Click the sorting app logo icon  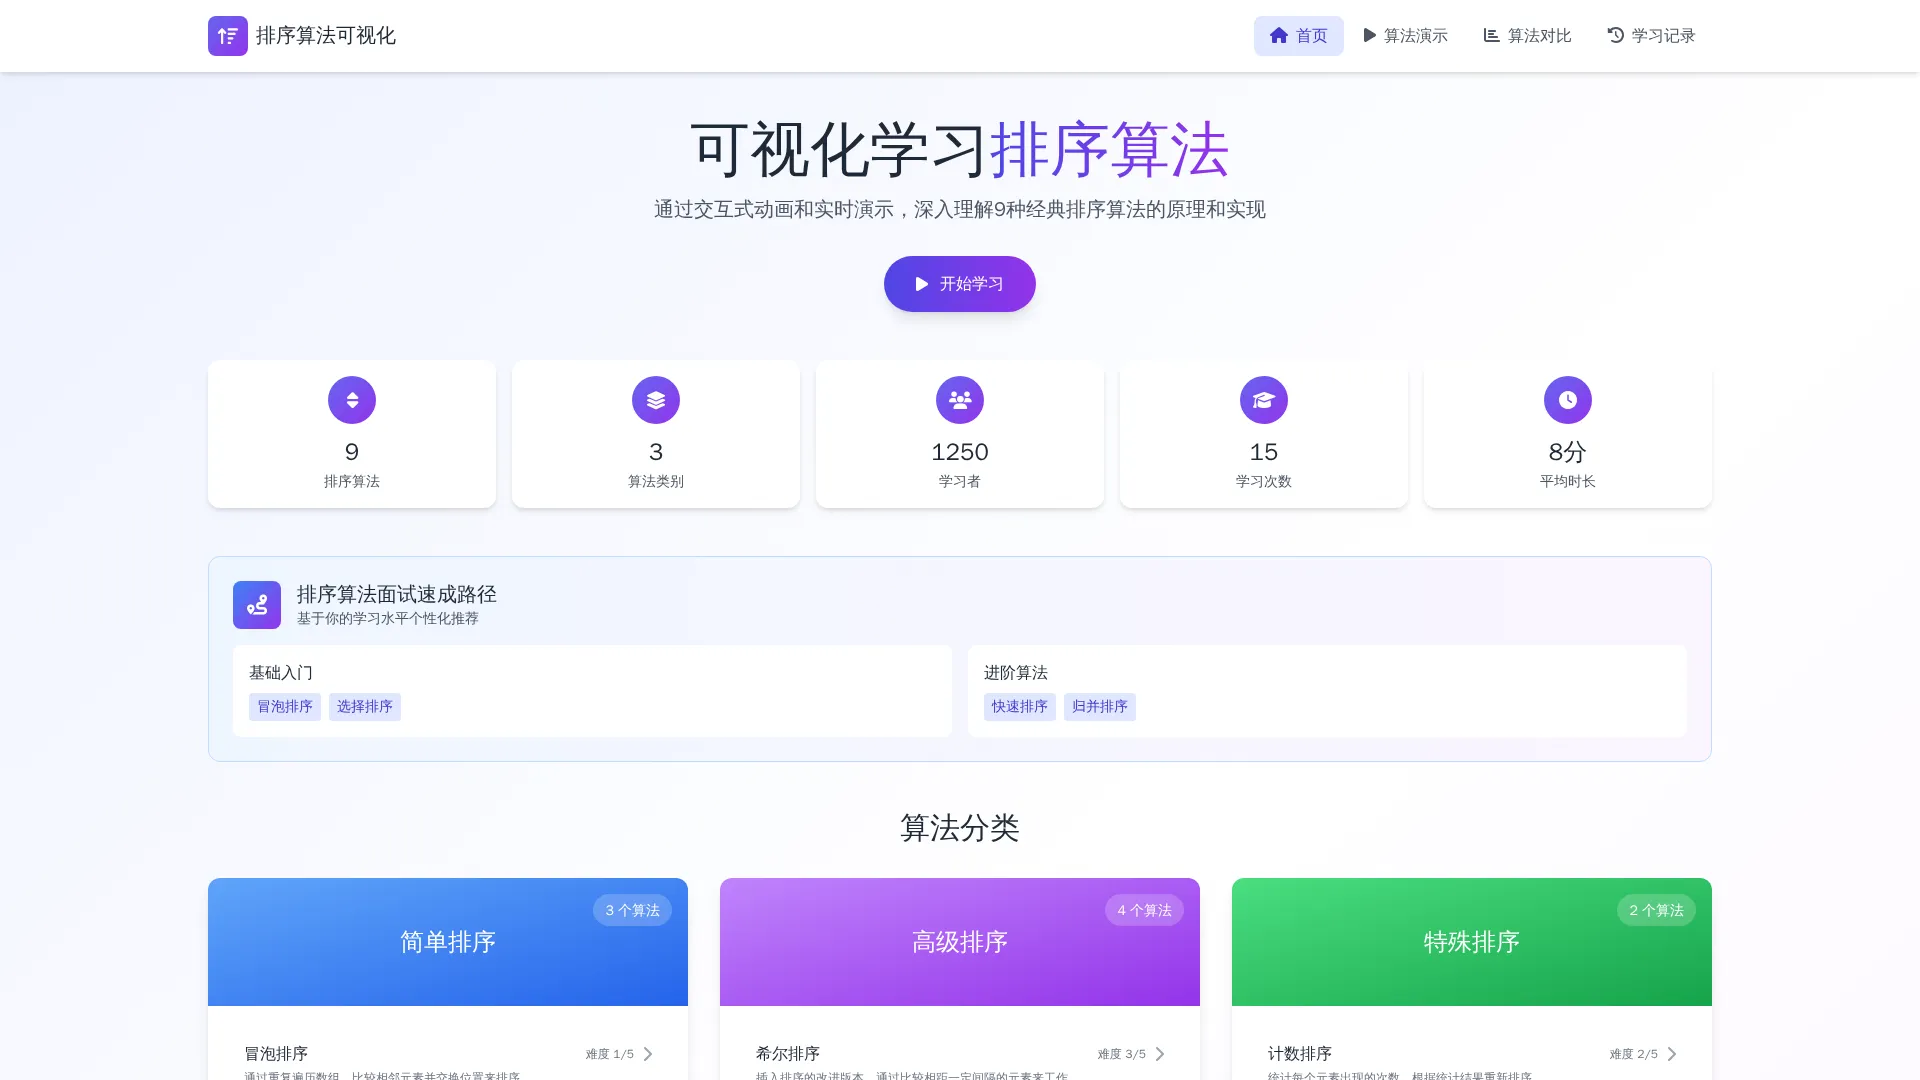coord(227,35)
